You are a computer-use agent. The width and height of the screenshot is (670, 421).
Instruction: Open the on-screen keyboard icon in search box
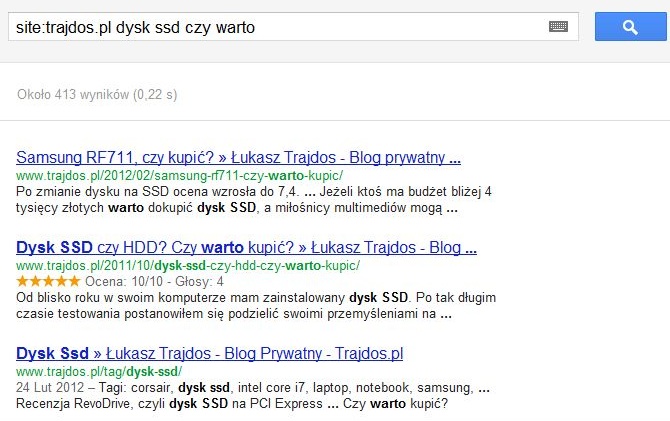[x=558, y=27]
